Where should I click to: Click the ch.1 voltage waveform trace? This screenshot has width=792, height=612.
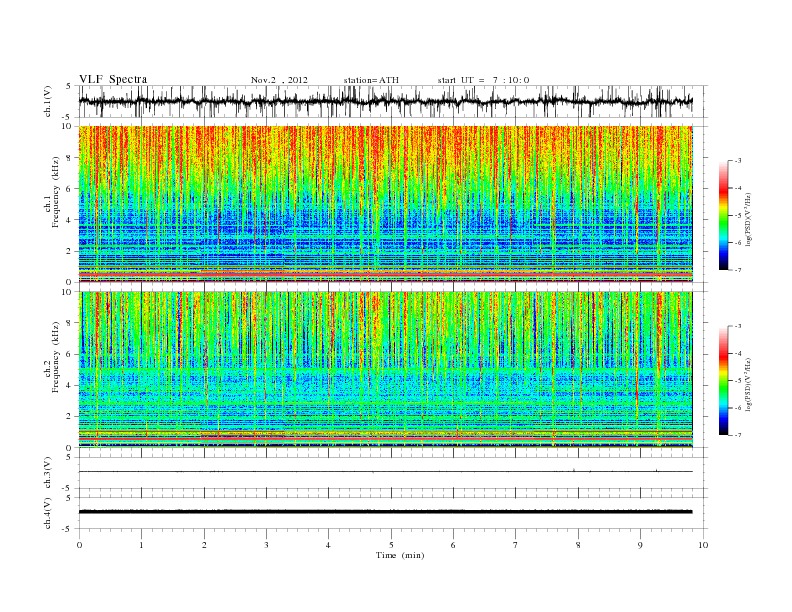385,101
